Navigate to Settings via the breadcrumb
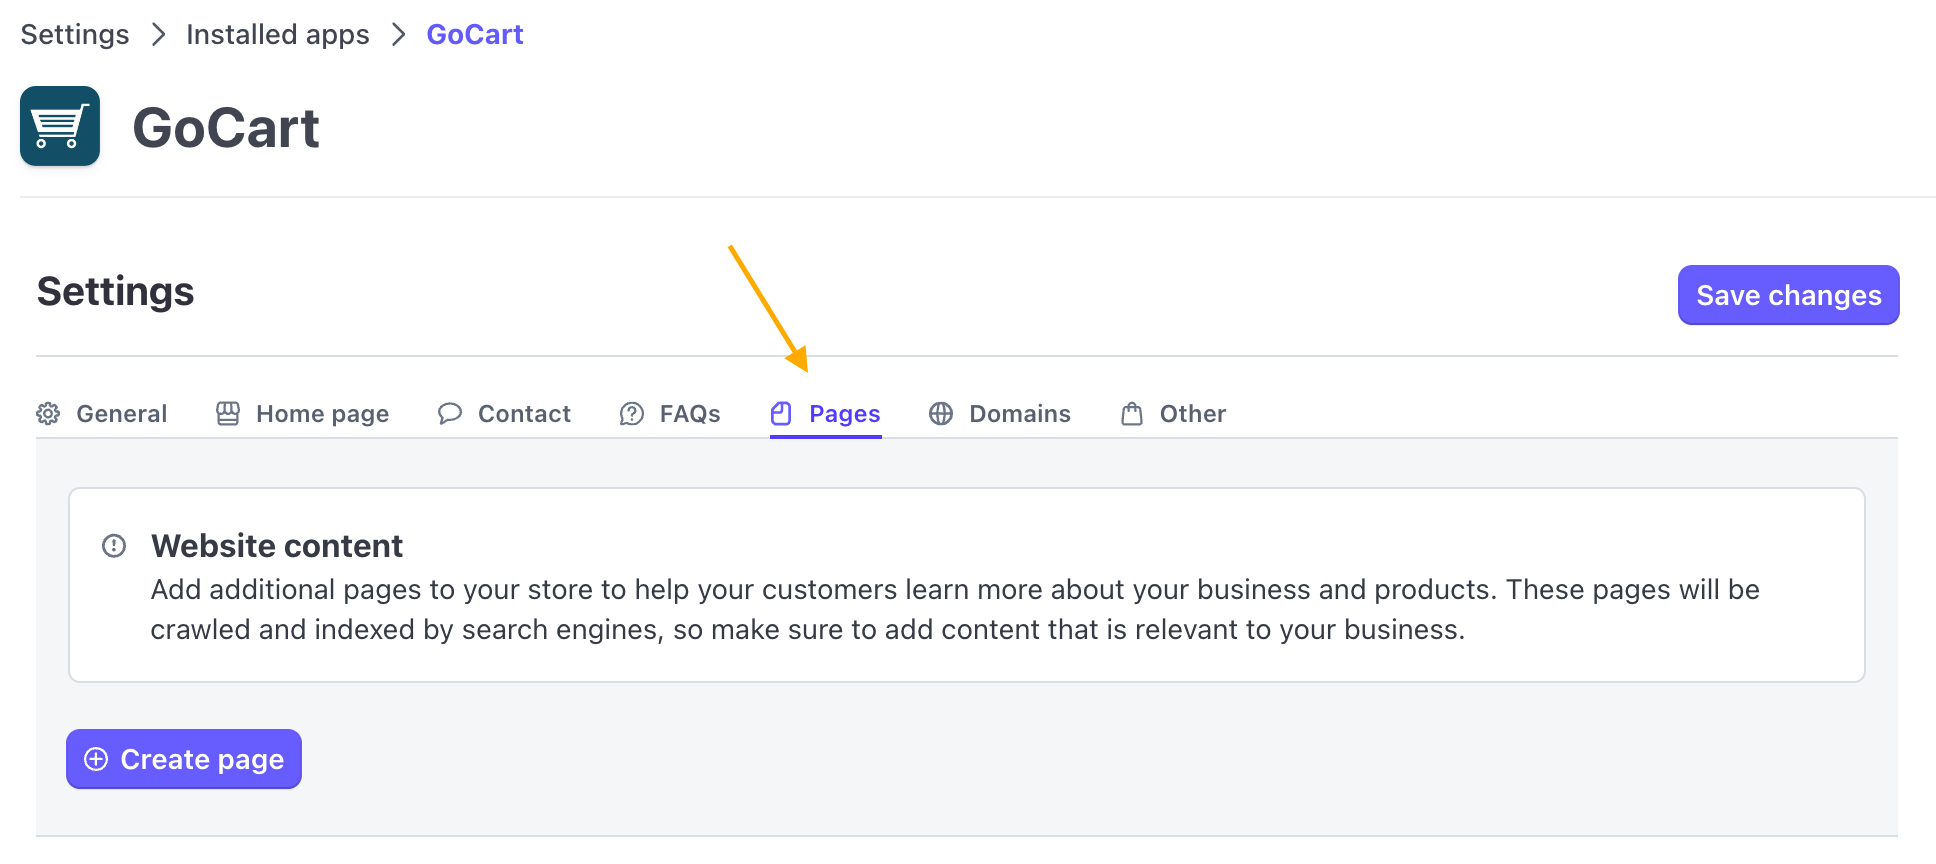1936x864 pixels. (x=74, y=33)
